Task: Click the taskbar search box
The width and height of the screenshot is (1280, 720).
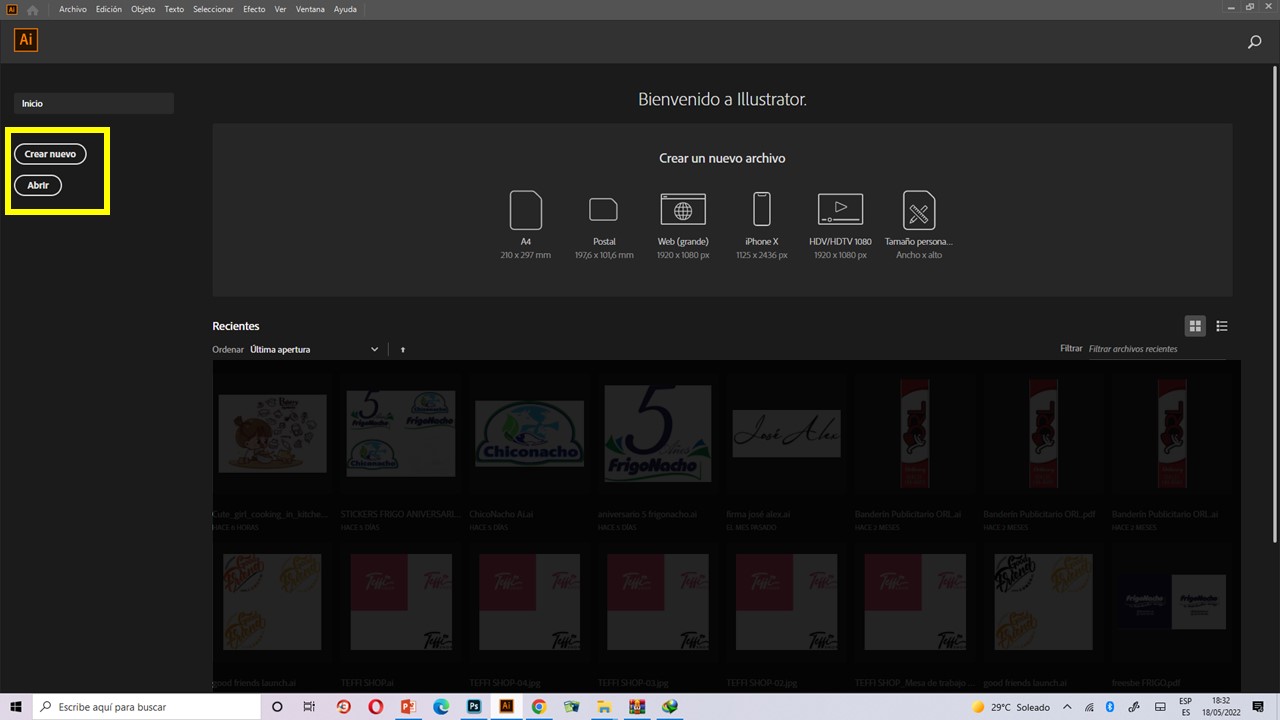Action: pyautogui.click(x=146, y=707)
